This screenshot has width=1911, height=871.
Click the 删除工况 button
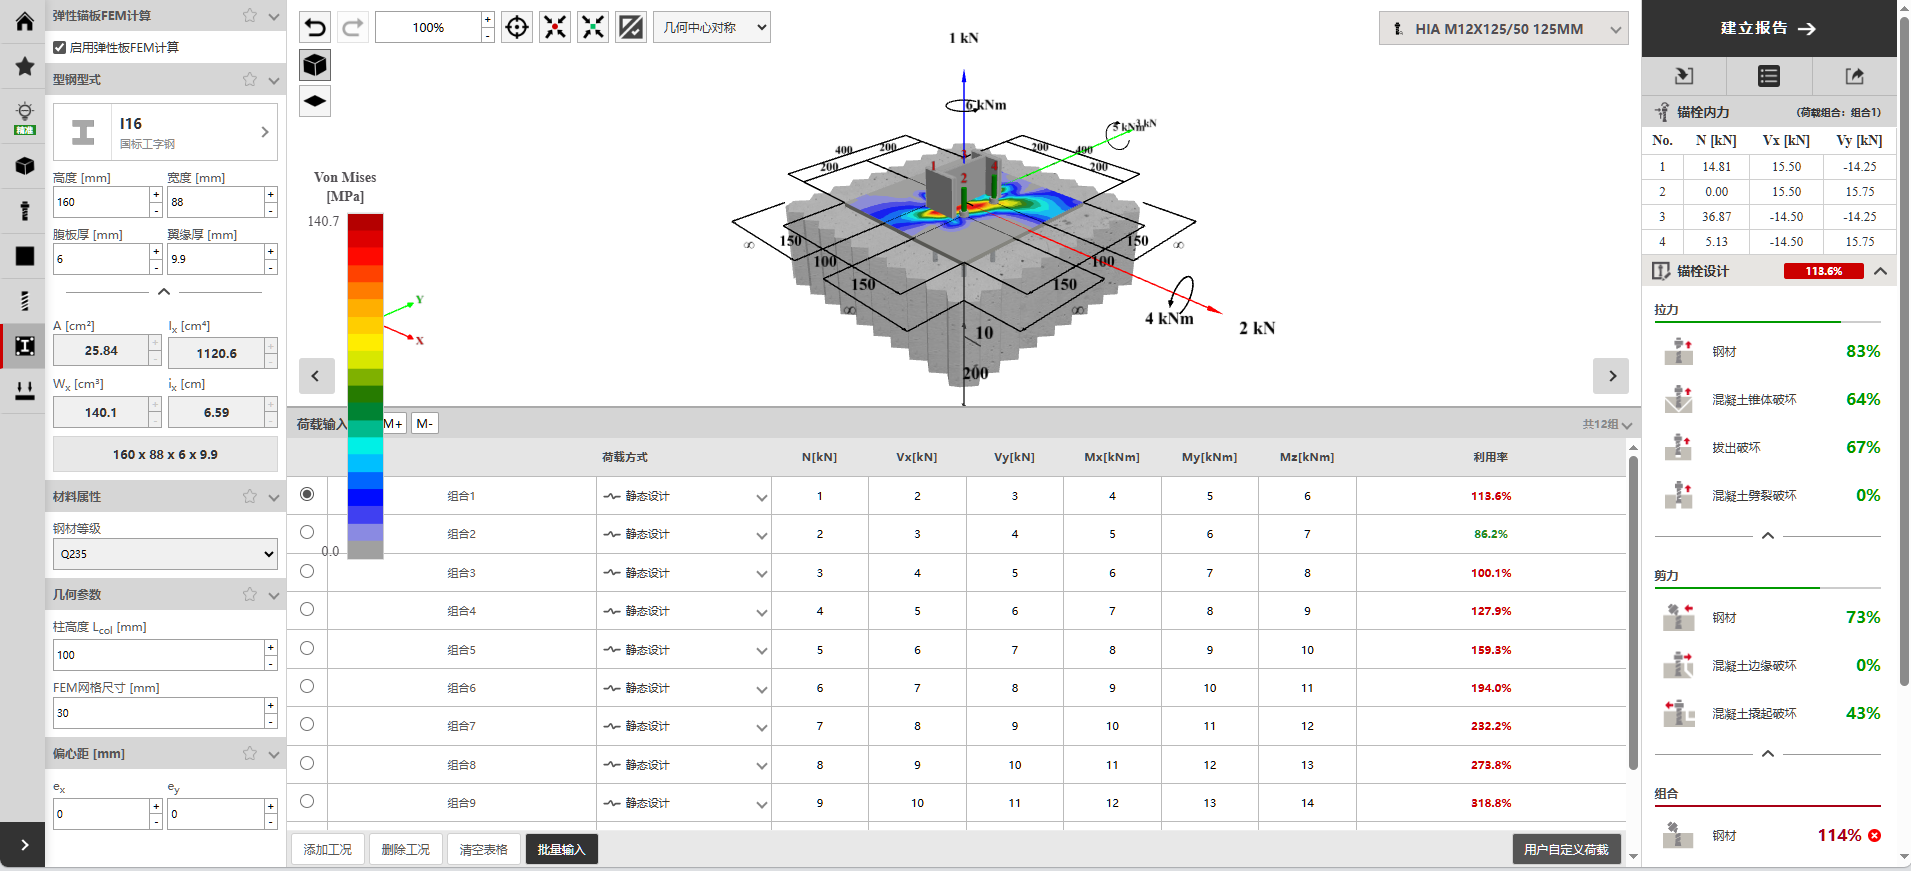click(x=406, y=849)
